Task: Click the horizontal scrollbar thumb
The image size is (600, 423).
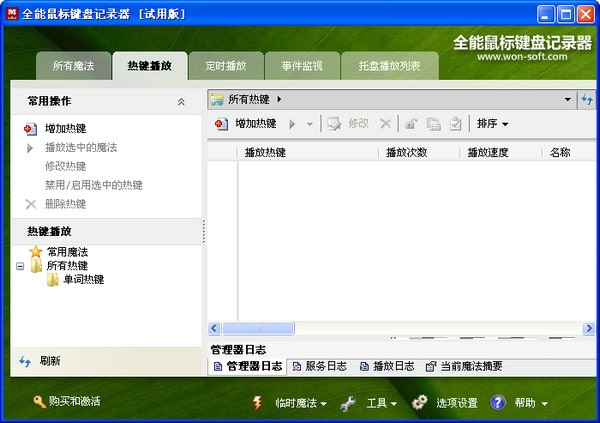Action: 258,328
